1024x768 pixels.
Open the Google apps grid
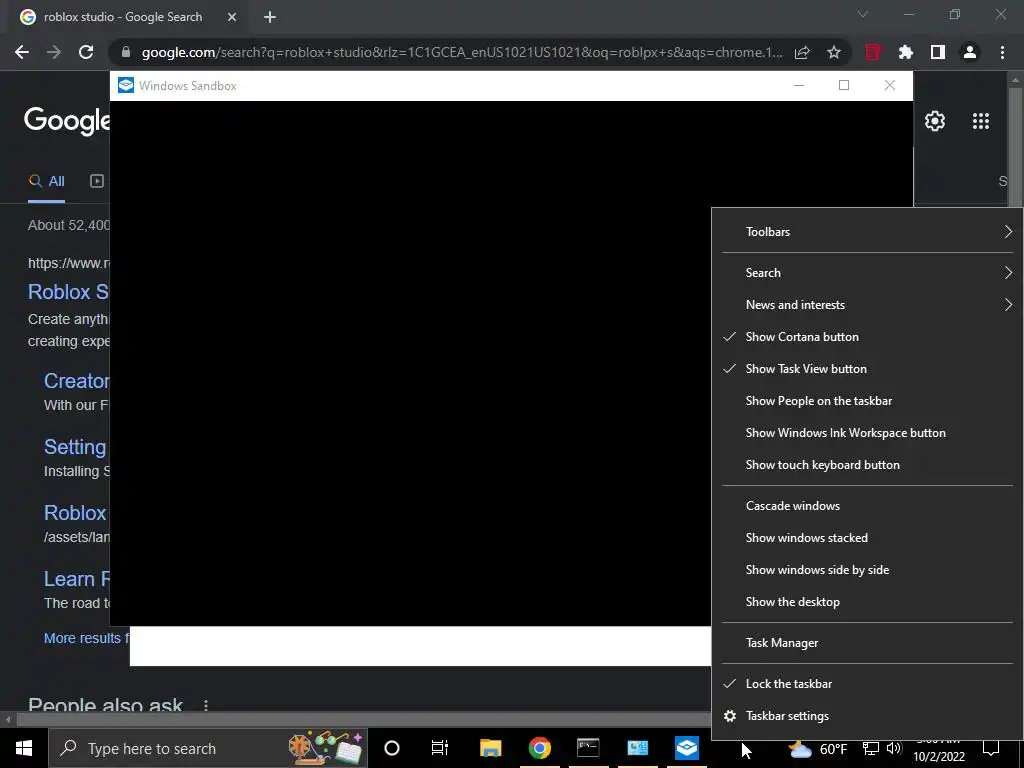(x=981, y=121)
